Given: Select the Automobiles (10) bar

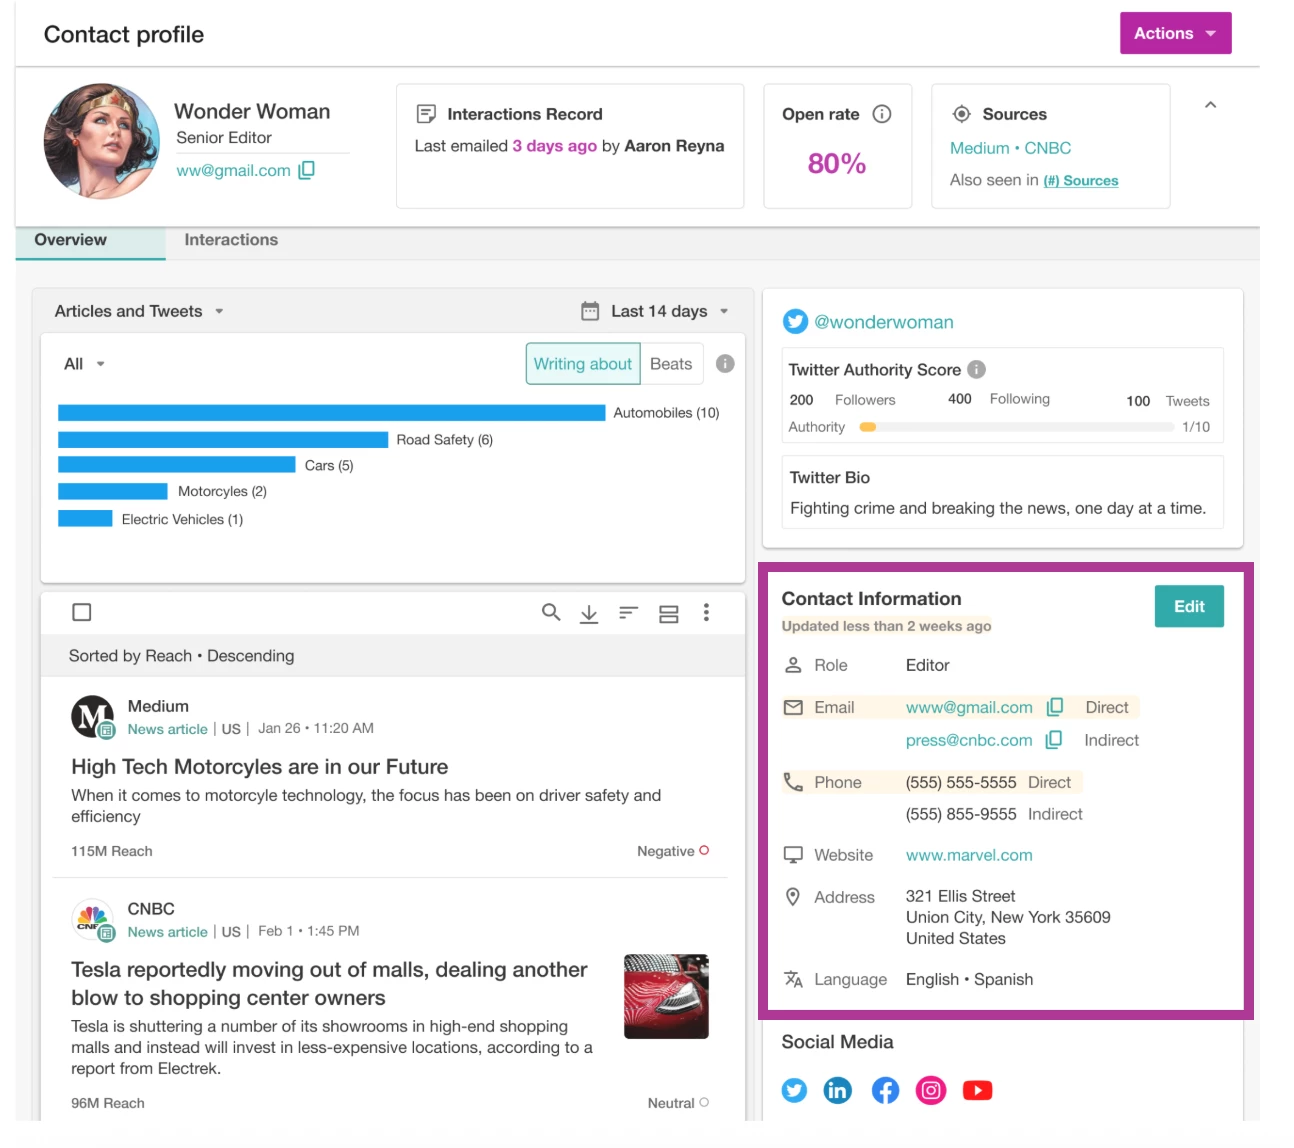Looking at the screenshot, I should tap(332, 412).
